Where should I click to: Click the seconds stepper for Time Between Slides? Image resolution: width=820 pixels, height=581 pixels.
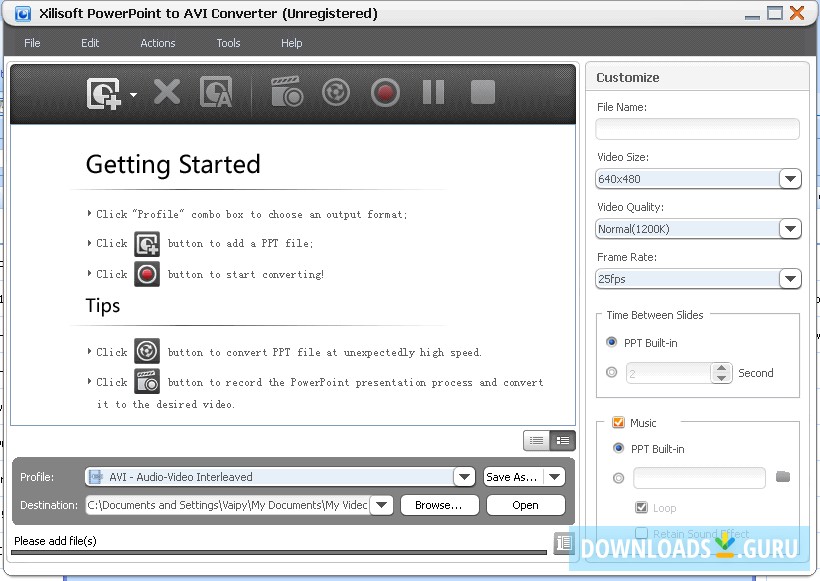(722, 372)
